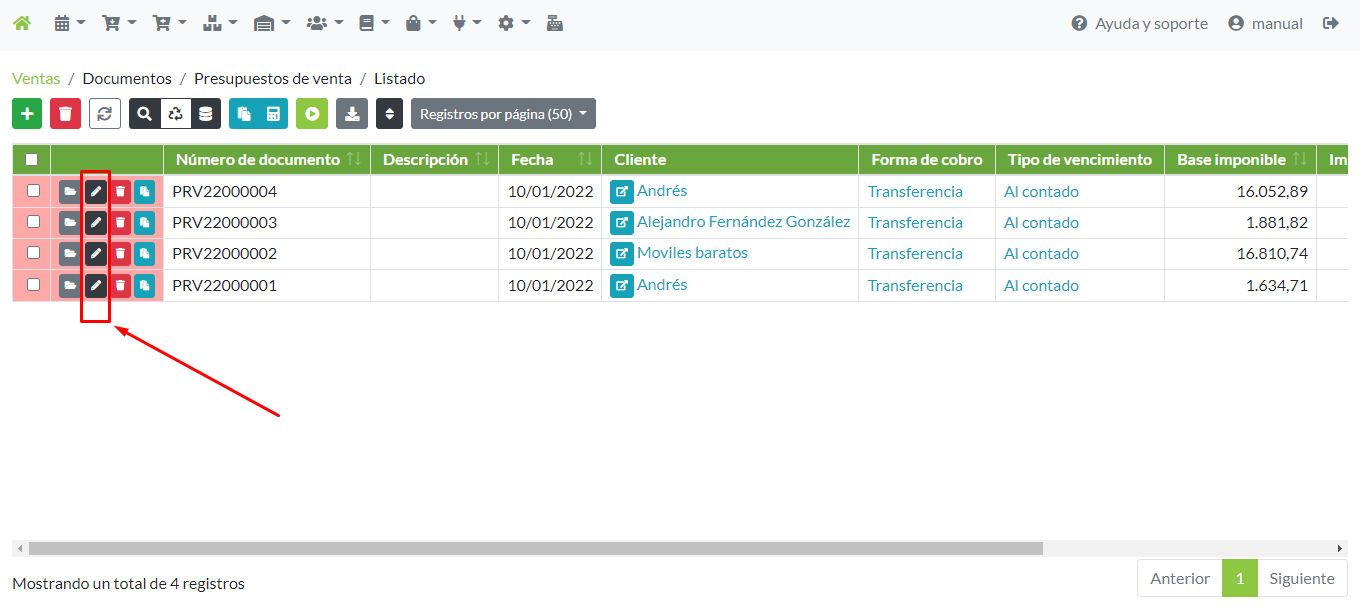
Task: Expand the Registros por página (50) dropdown
Action: (x=503, y=114)
